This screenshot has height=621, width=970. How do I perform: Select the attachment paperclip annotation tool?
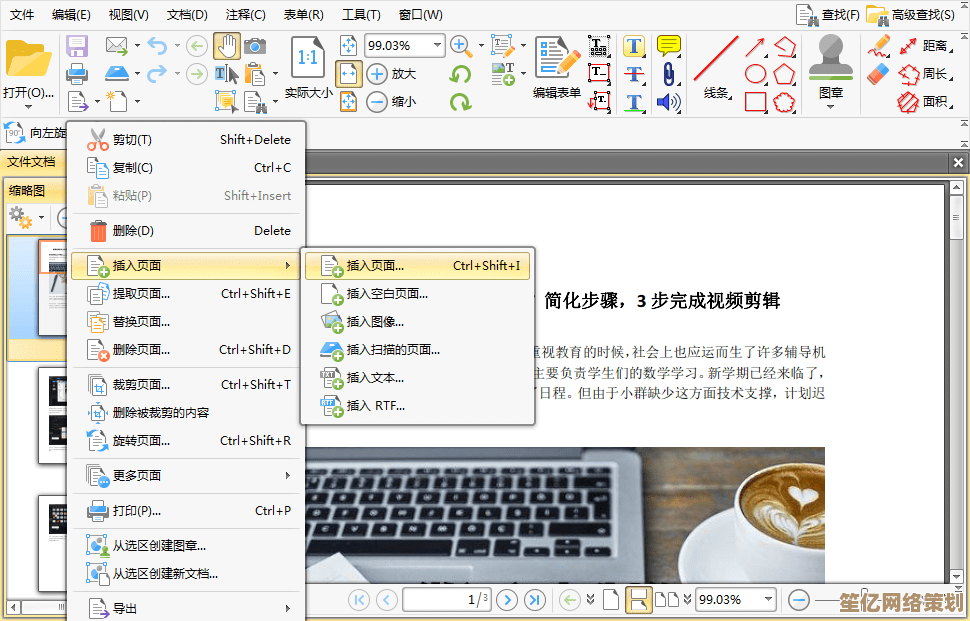tap(668, 74)
